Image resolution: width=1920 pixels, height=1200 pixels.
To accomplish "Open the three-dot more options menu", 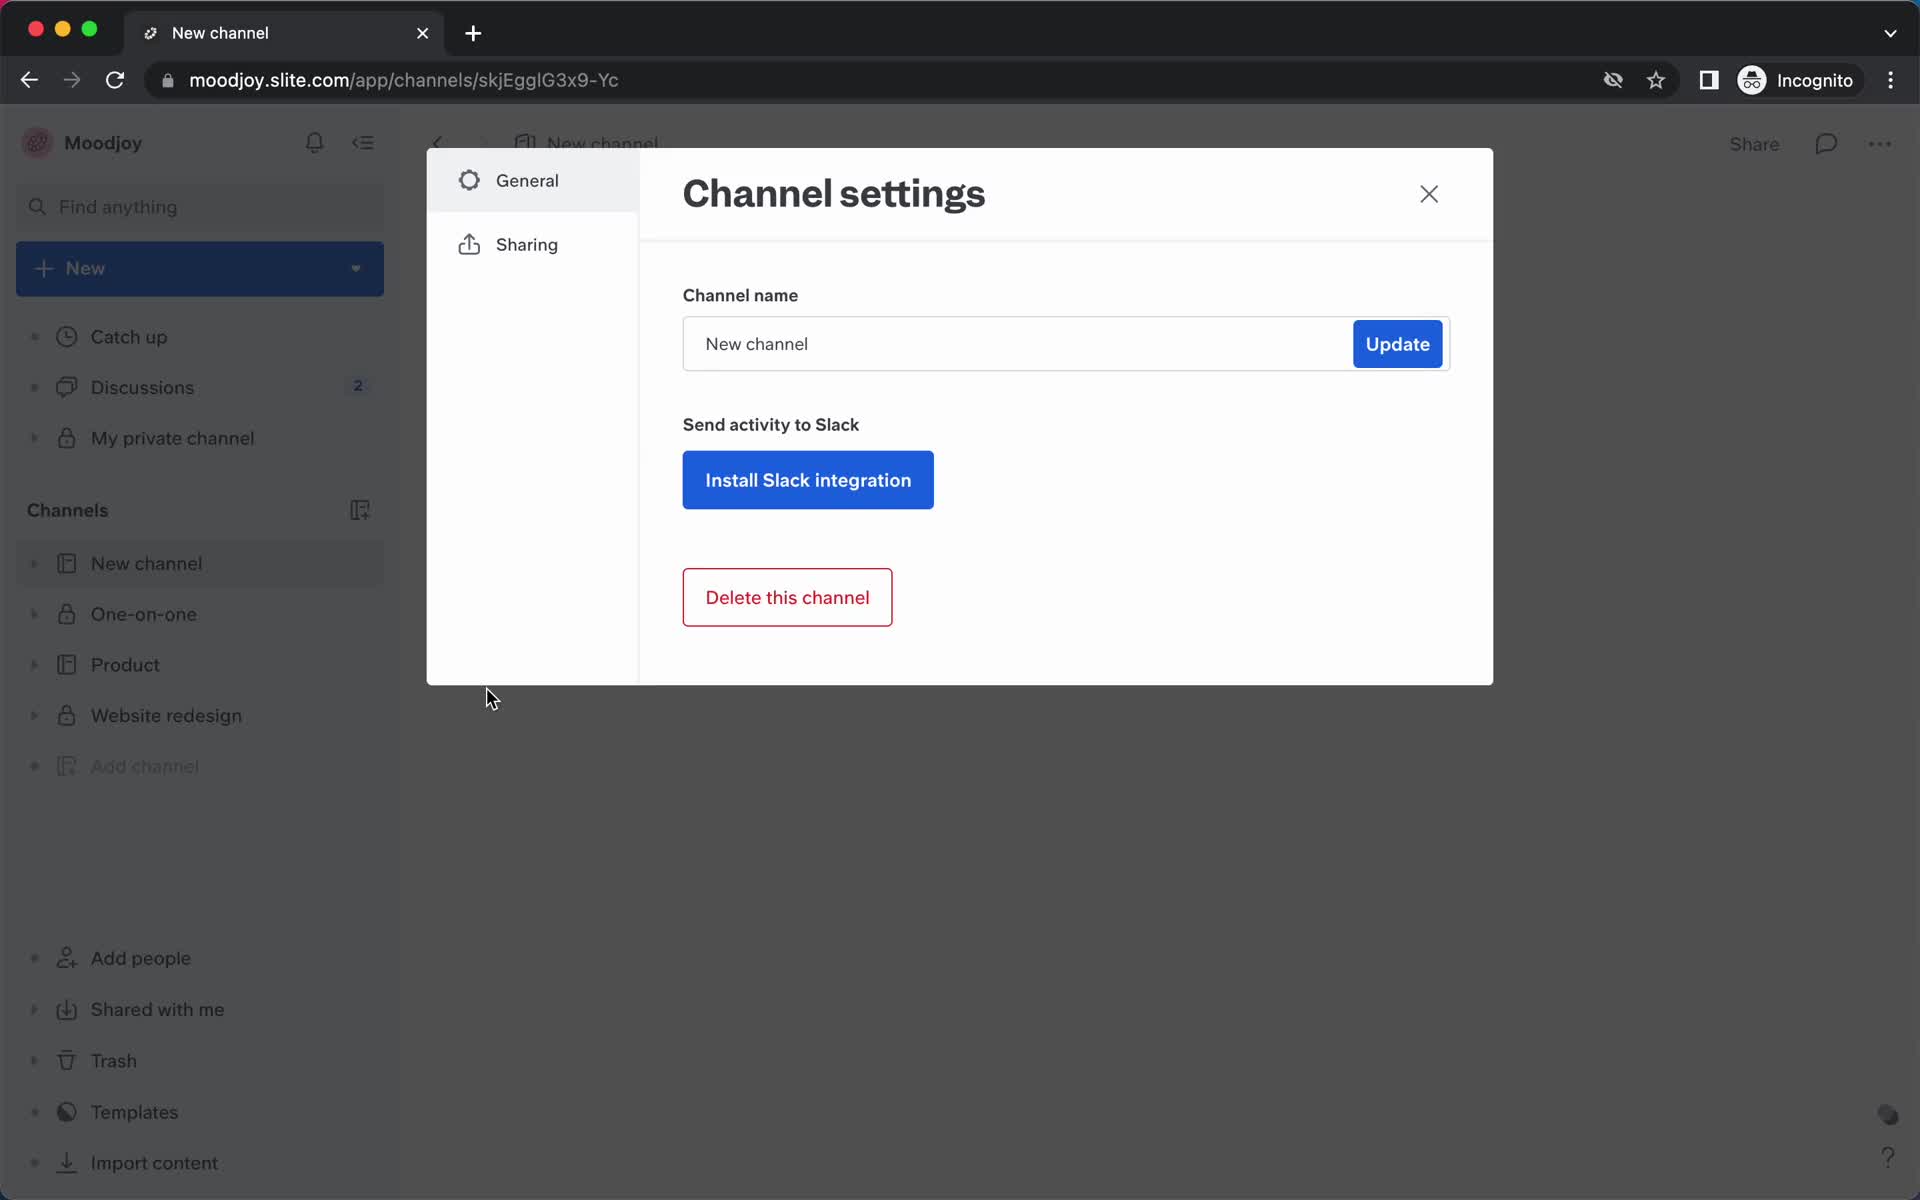I will [1880, 144].
